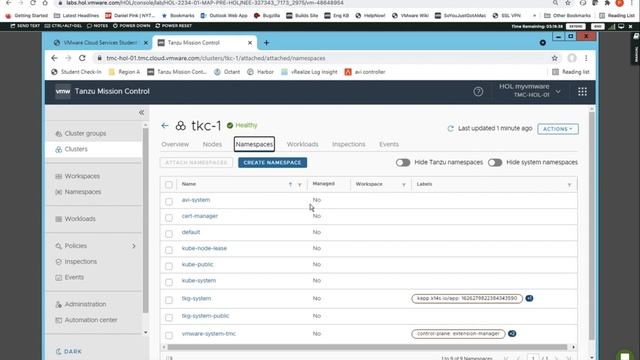
Task: Click the table horizontal scrollbar
Action: (367, 347)
